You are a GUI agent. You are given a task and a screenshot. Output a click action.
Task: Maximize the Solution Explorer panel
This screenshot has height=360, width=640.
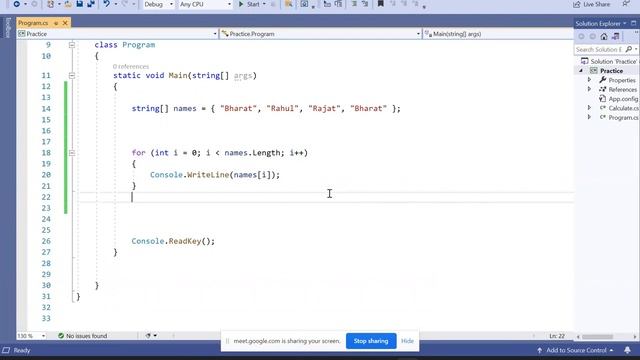(x=633, y=23)
